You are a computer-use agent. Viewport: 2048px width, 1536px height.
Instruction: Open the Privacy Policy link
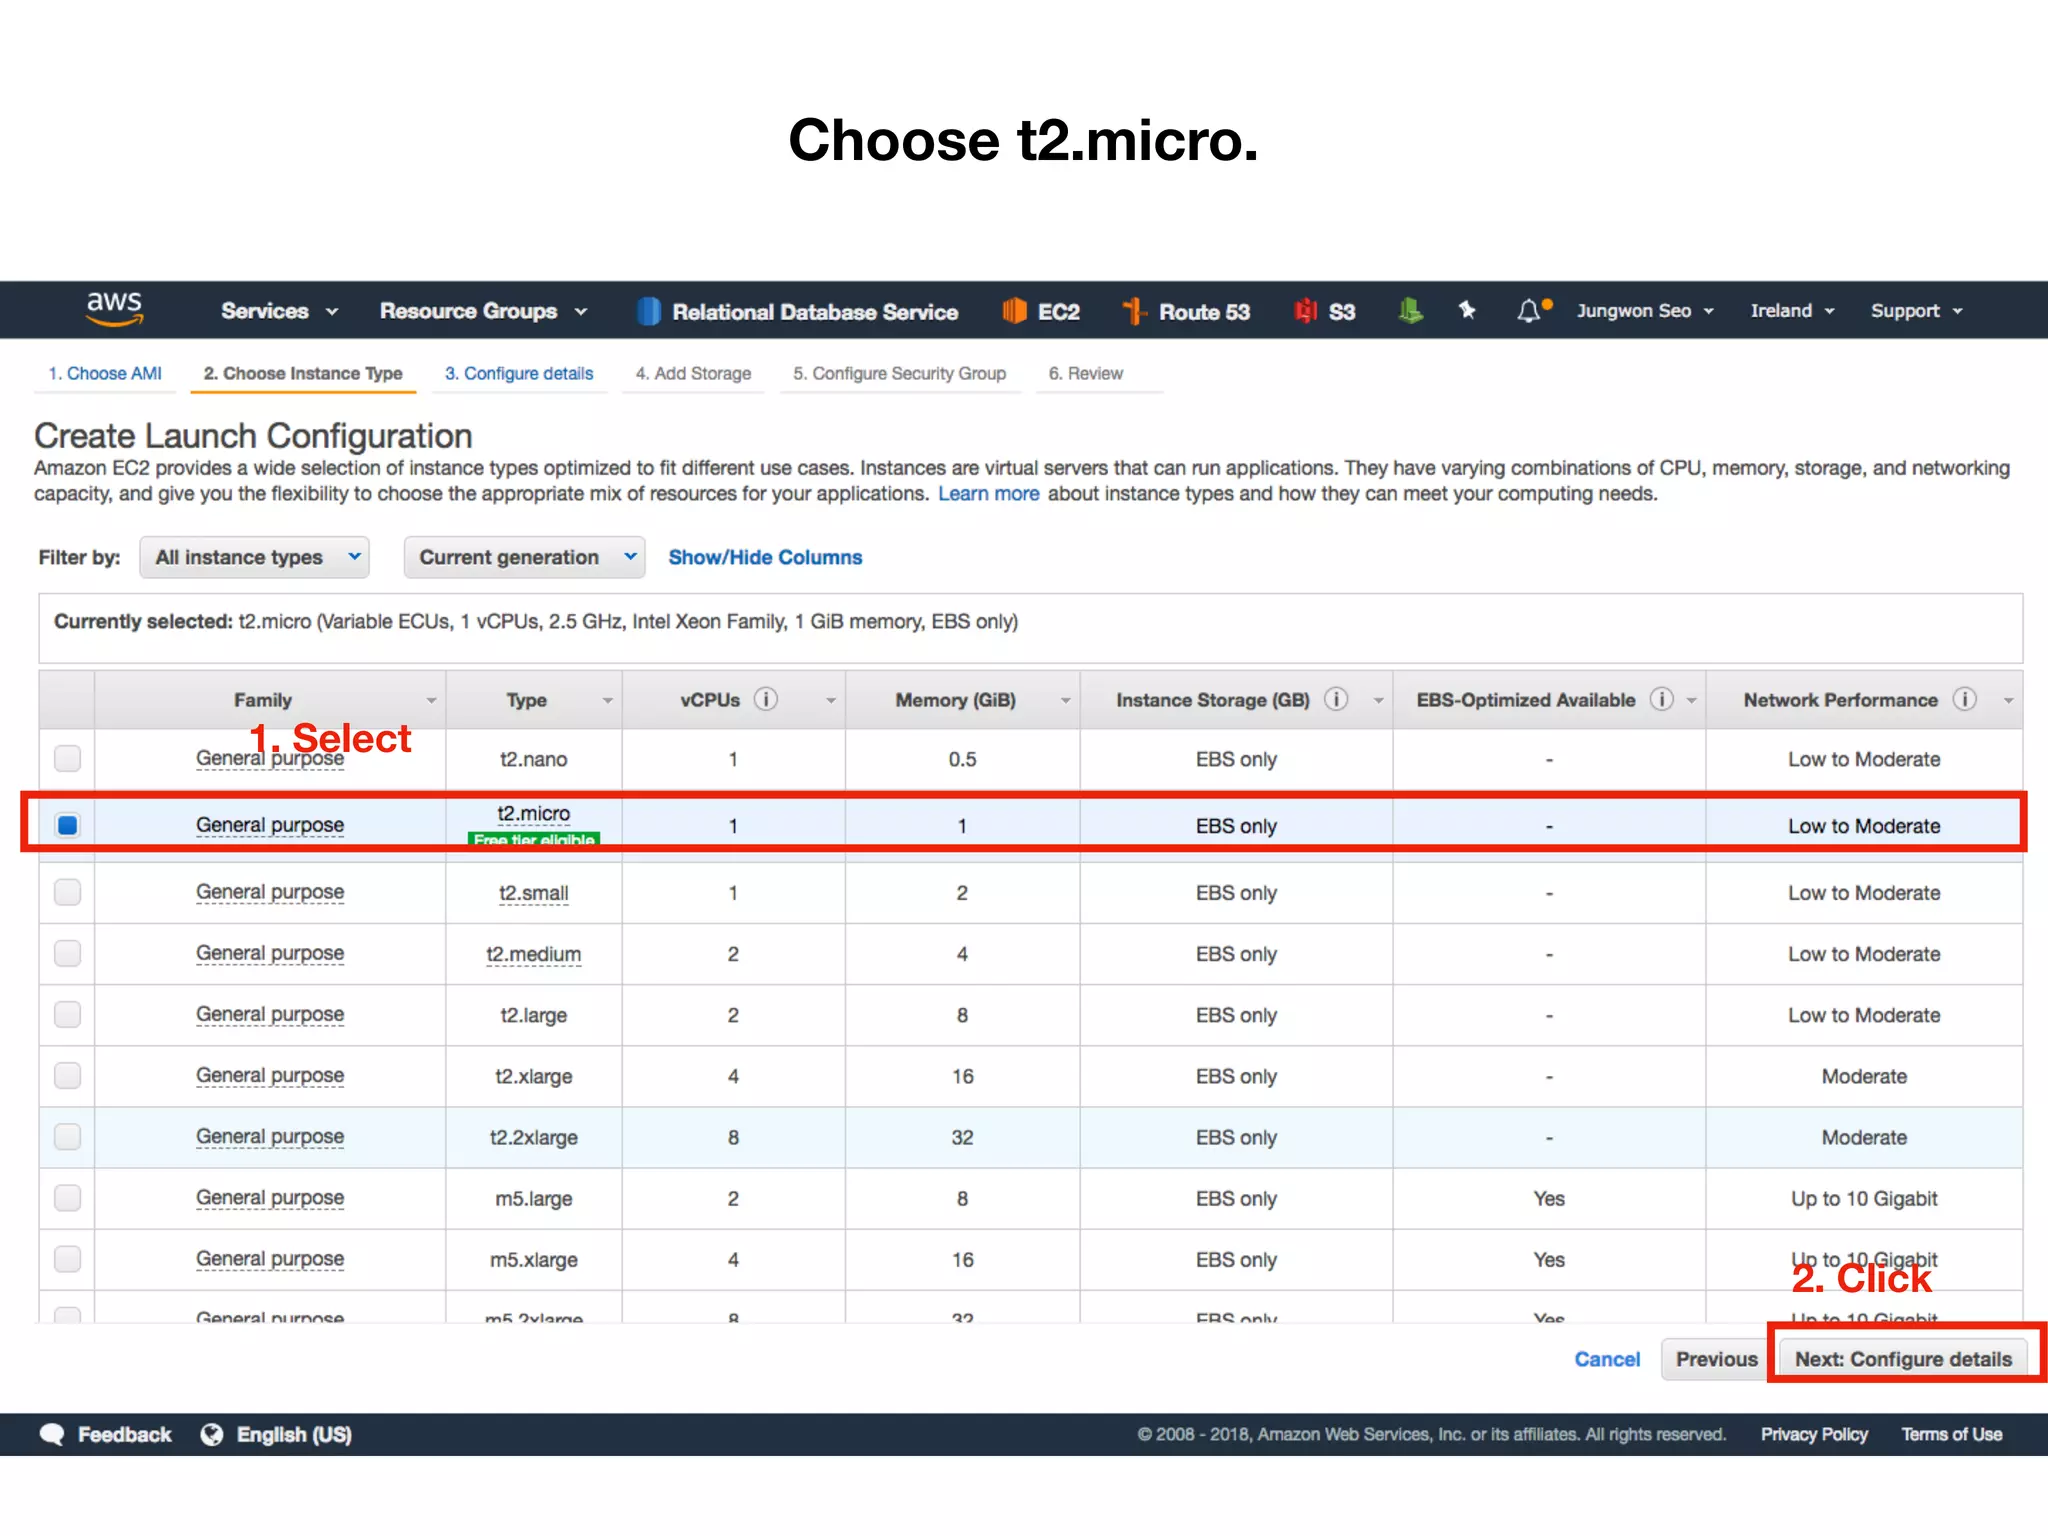click(1814, 1434)
